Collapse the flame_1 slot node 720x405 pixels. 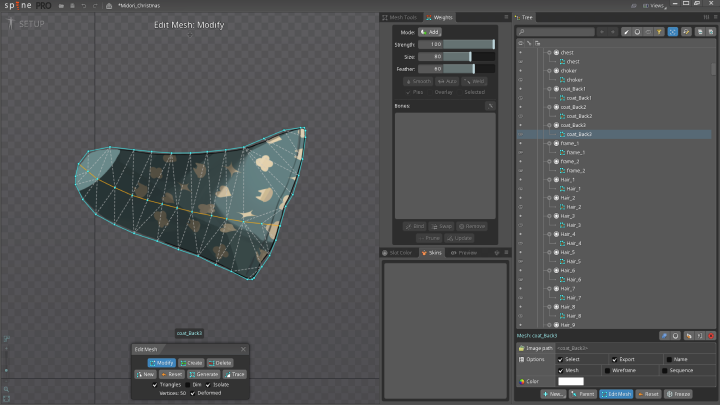point(549,143)
